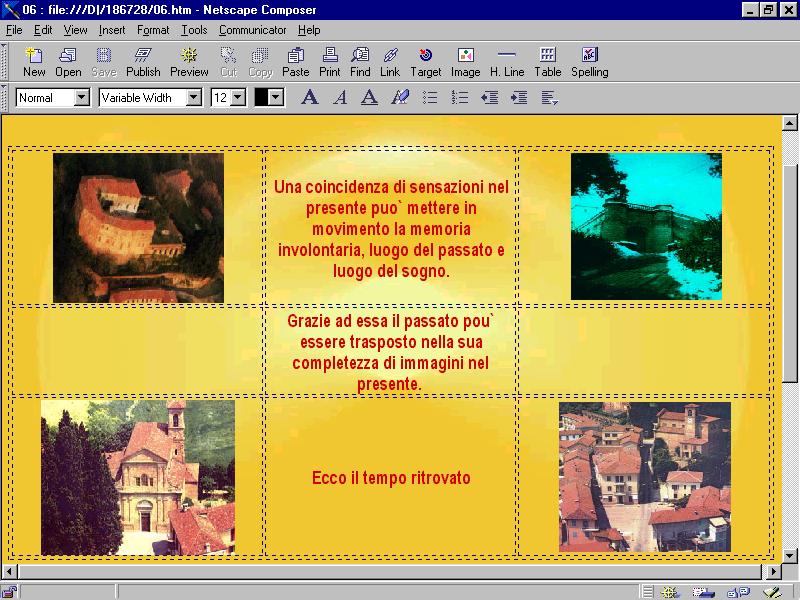This screenshot has width=800, height=600.
Task: Click the Save toolbar icon
Action: point(104,62)
